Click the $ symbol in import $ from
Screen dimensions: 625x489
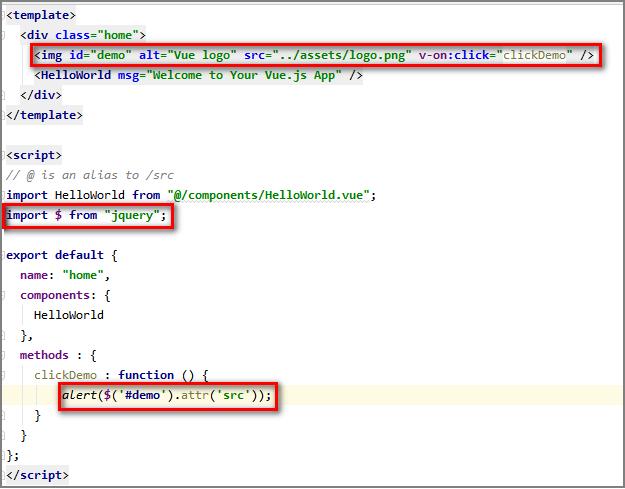(x=58, y=215)
